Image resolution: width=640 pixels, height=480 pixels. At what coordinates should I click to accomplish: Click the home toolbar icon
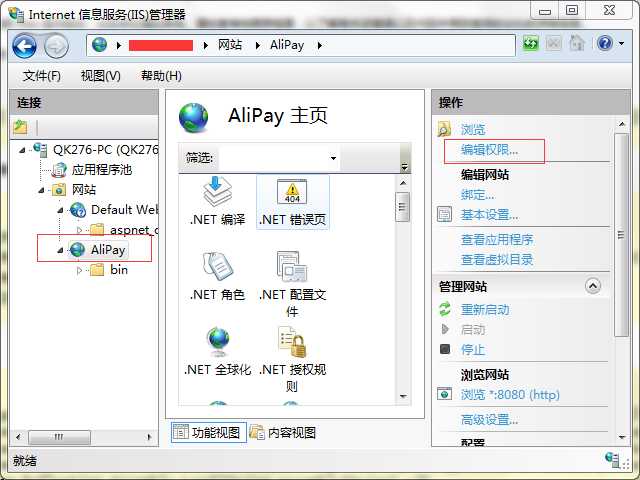click(577, 43)
